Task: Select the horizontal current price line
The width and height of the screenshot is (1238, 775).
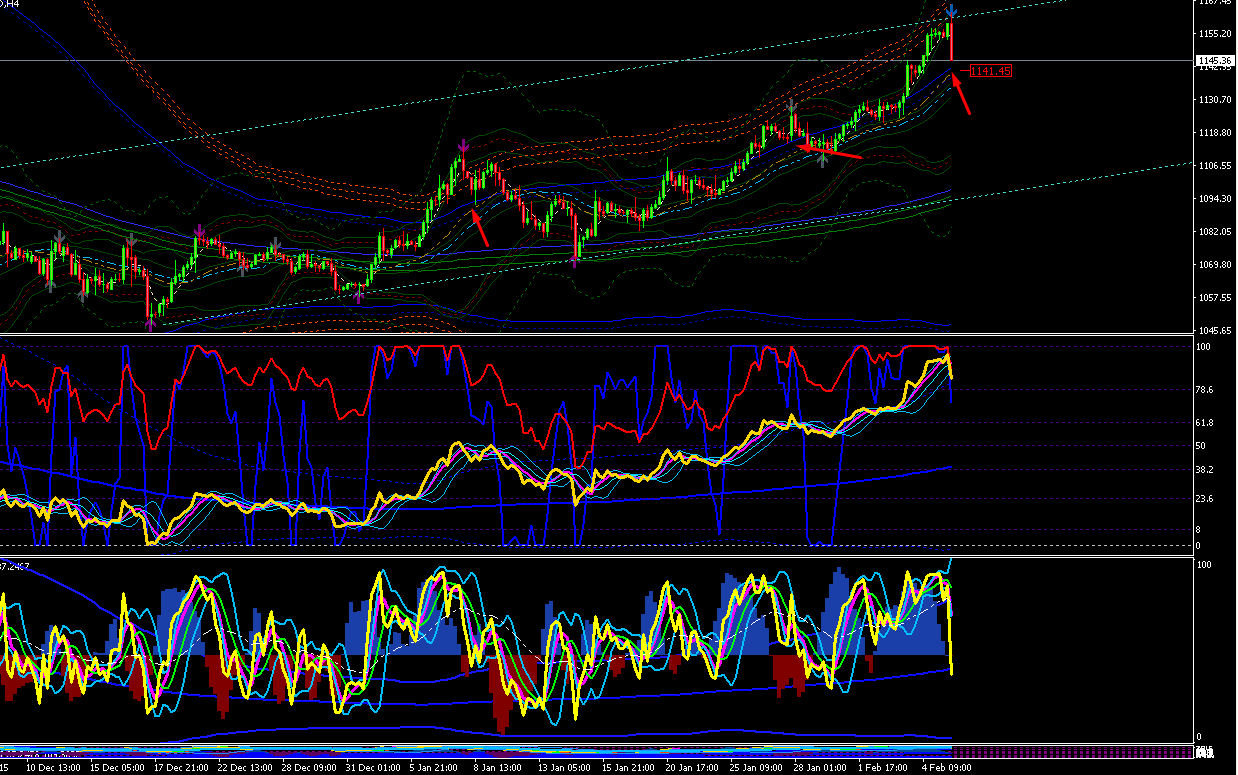Action: pos(597,61)
